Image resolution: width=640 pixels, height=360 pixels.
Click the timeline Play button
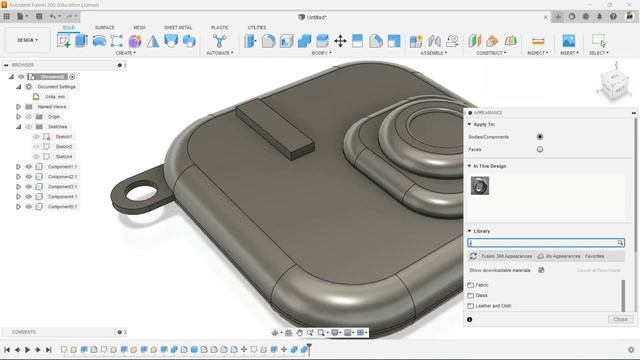pyautogui.click(x=27, y=350)
